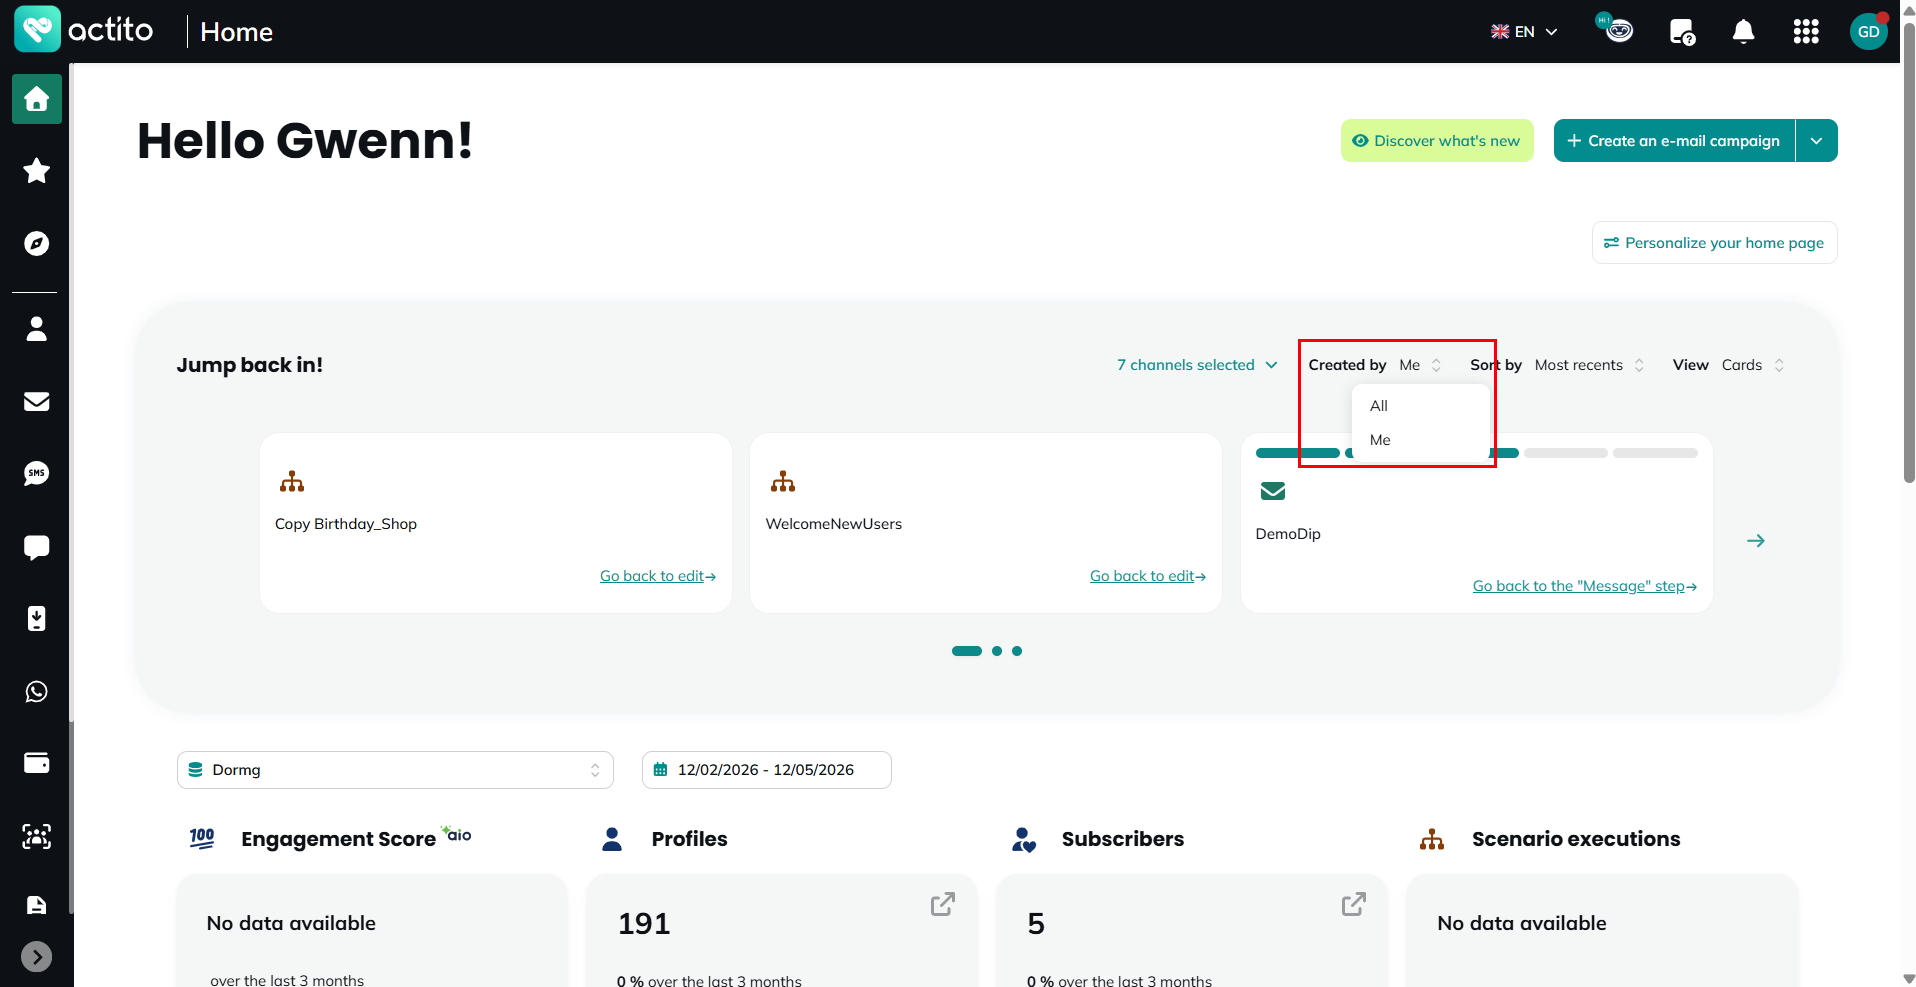Click the Subscribers heading
The image size is (1916, 987).
pyautogui.click(x=1123, y=839)
